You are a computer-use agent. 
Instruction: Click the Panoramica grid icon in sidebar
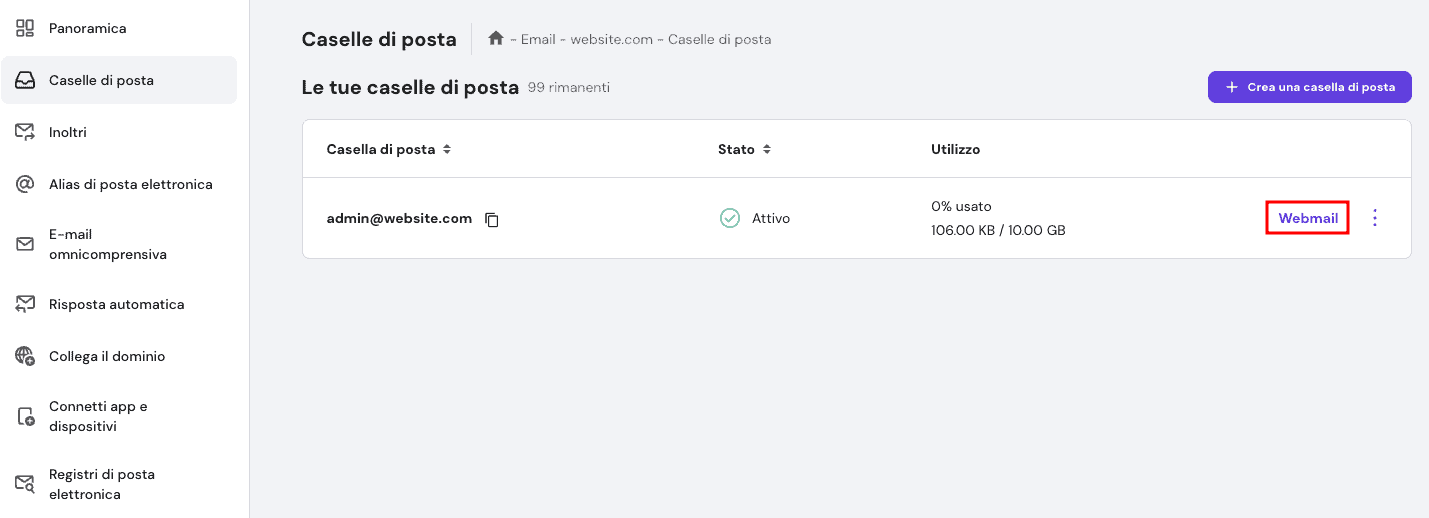point(25,29)
